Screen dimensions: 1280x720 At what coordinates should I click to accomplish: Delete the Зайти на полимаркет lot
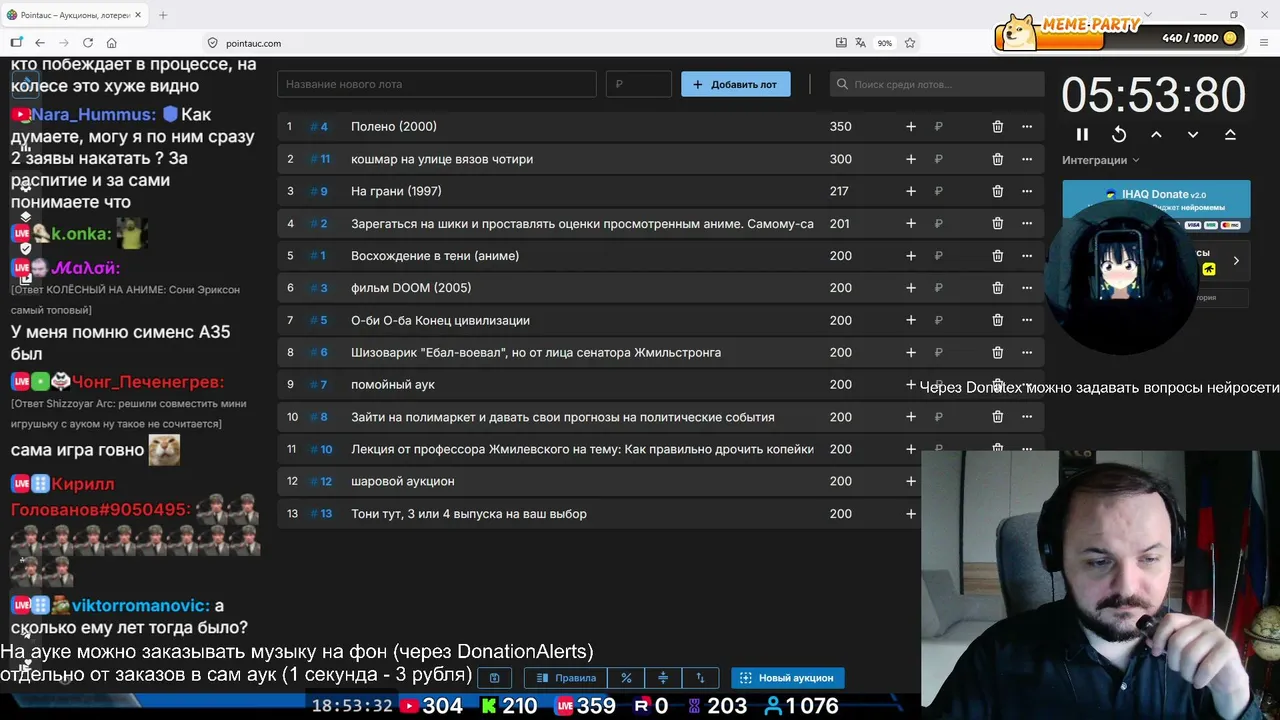pyautogui.click(x=997, y=417)
